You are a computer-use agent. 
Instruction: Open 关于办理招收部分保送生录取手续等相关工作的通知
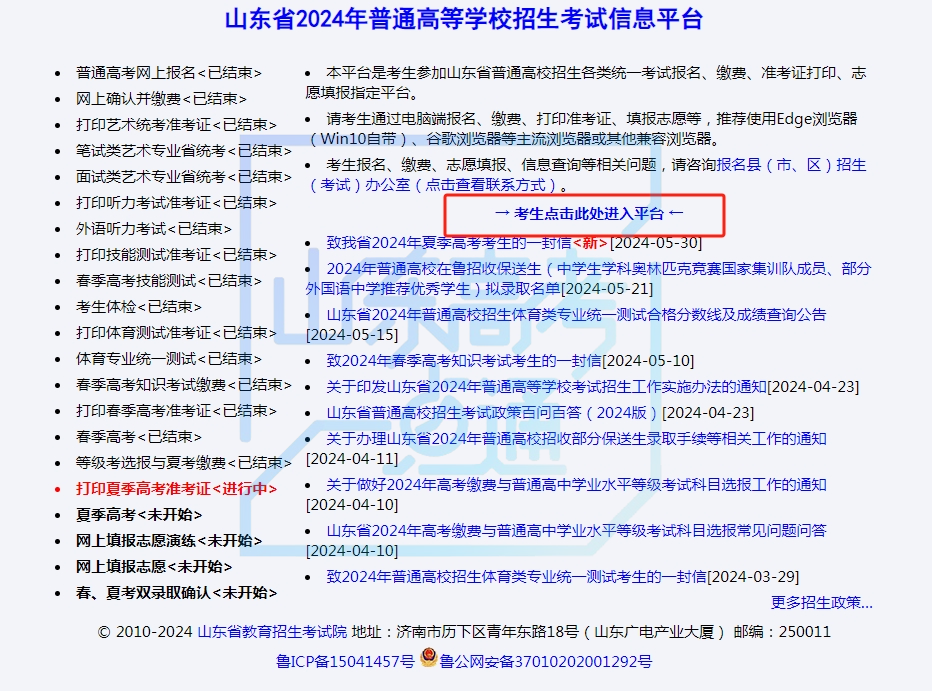point(576,439)
